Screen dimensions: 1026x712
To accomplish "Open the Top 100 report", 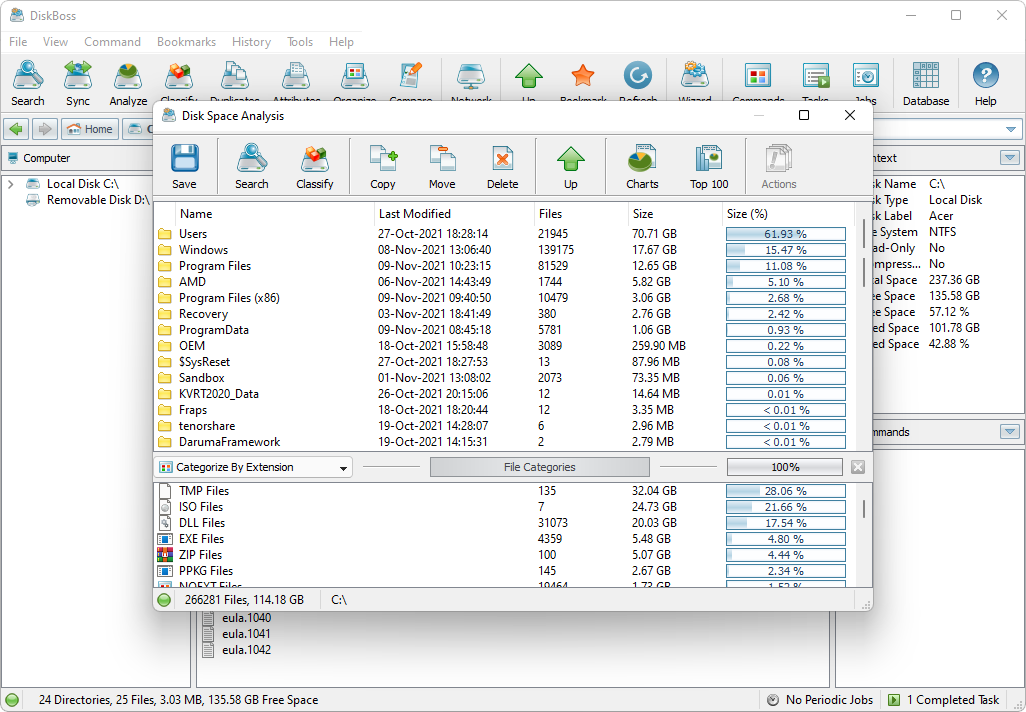I will [x=709, y=167].
